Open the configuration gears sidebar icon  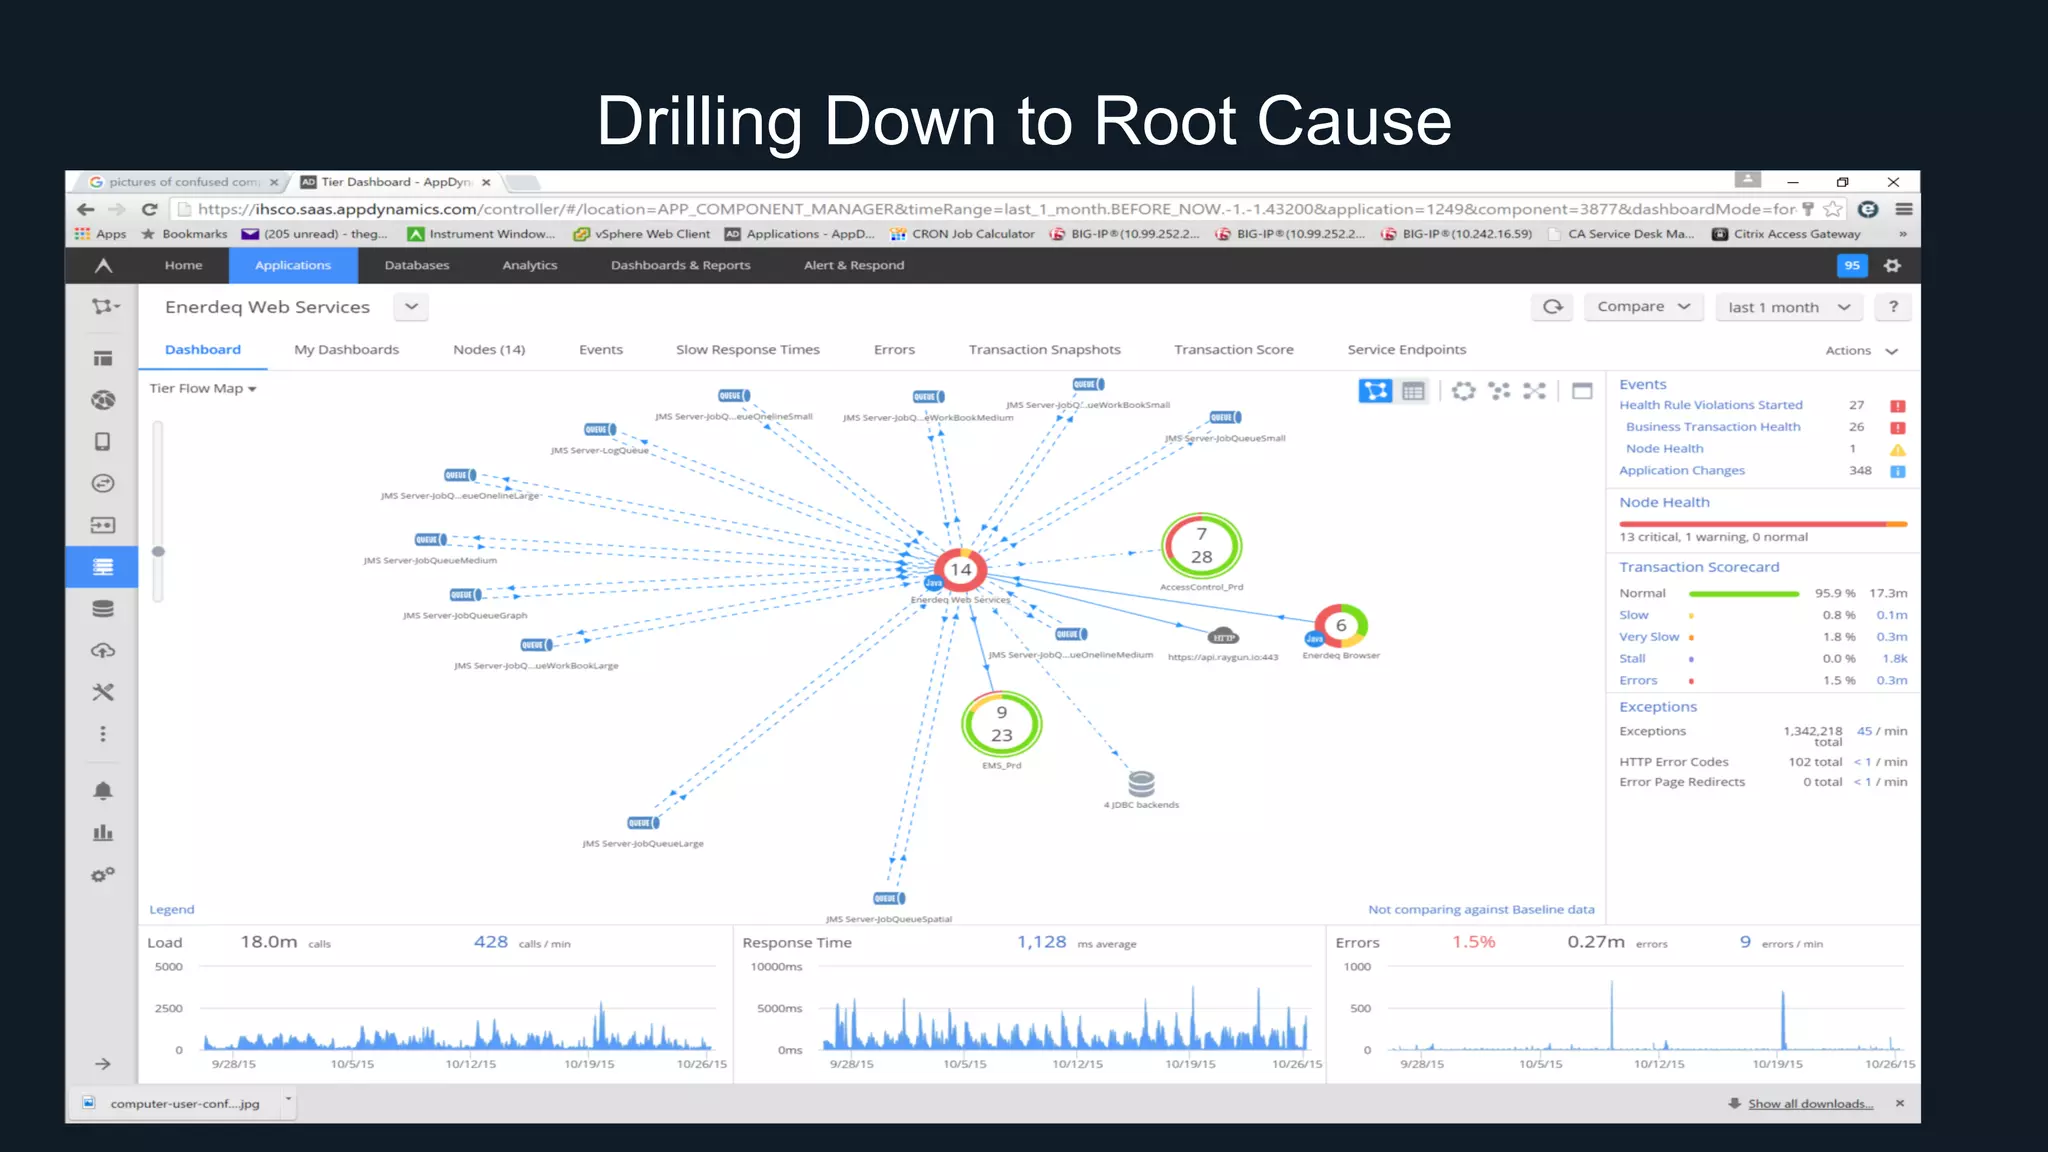pos(103,875)
